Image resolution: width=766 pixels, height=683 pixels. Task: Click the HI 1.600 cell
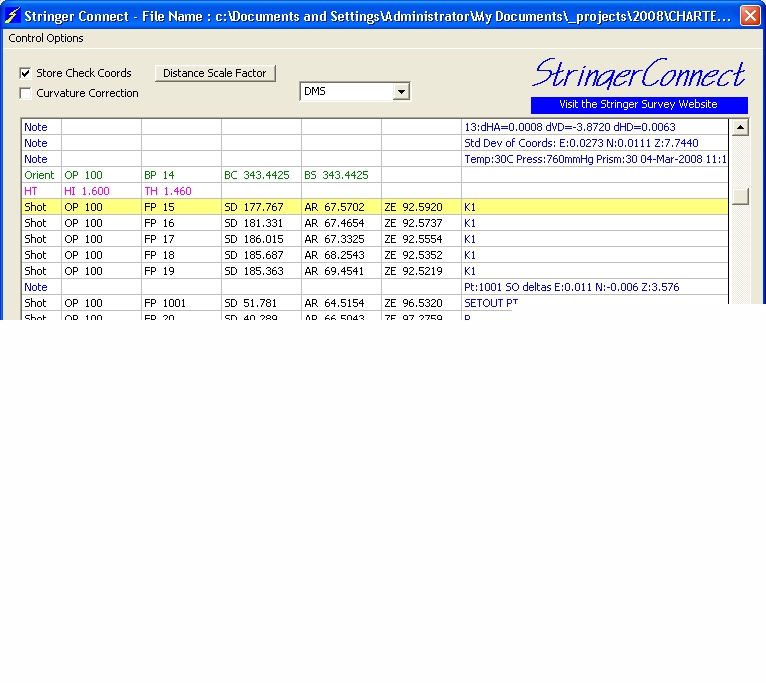click(101, 192)
